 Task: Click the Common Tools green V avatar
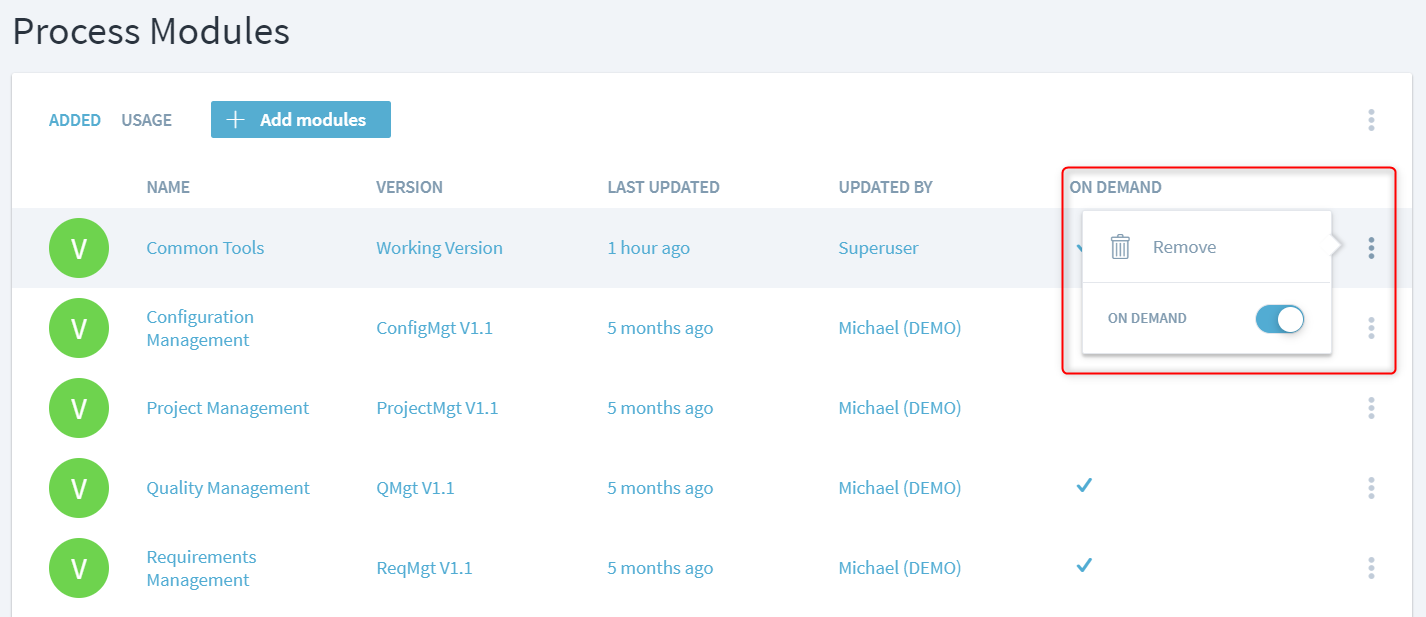(78, 248)
